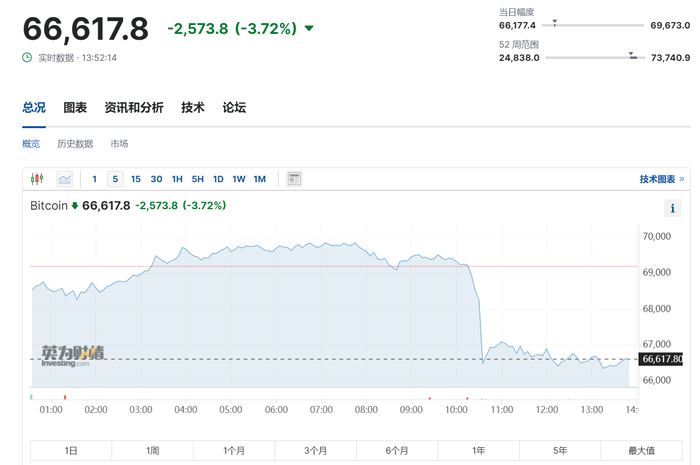Select the area chart type icon
Image resolution: width=700 pixels, height=465 pixels.
[x=65, y=179]
